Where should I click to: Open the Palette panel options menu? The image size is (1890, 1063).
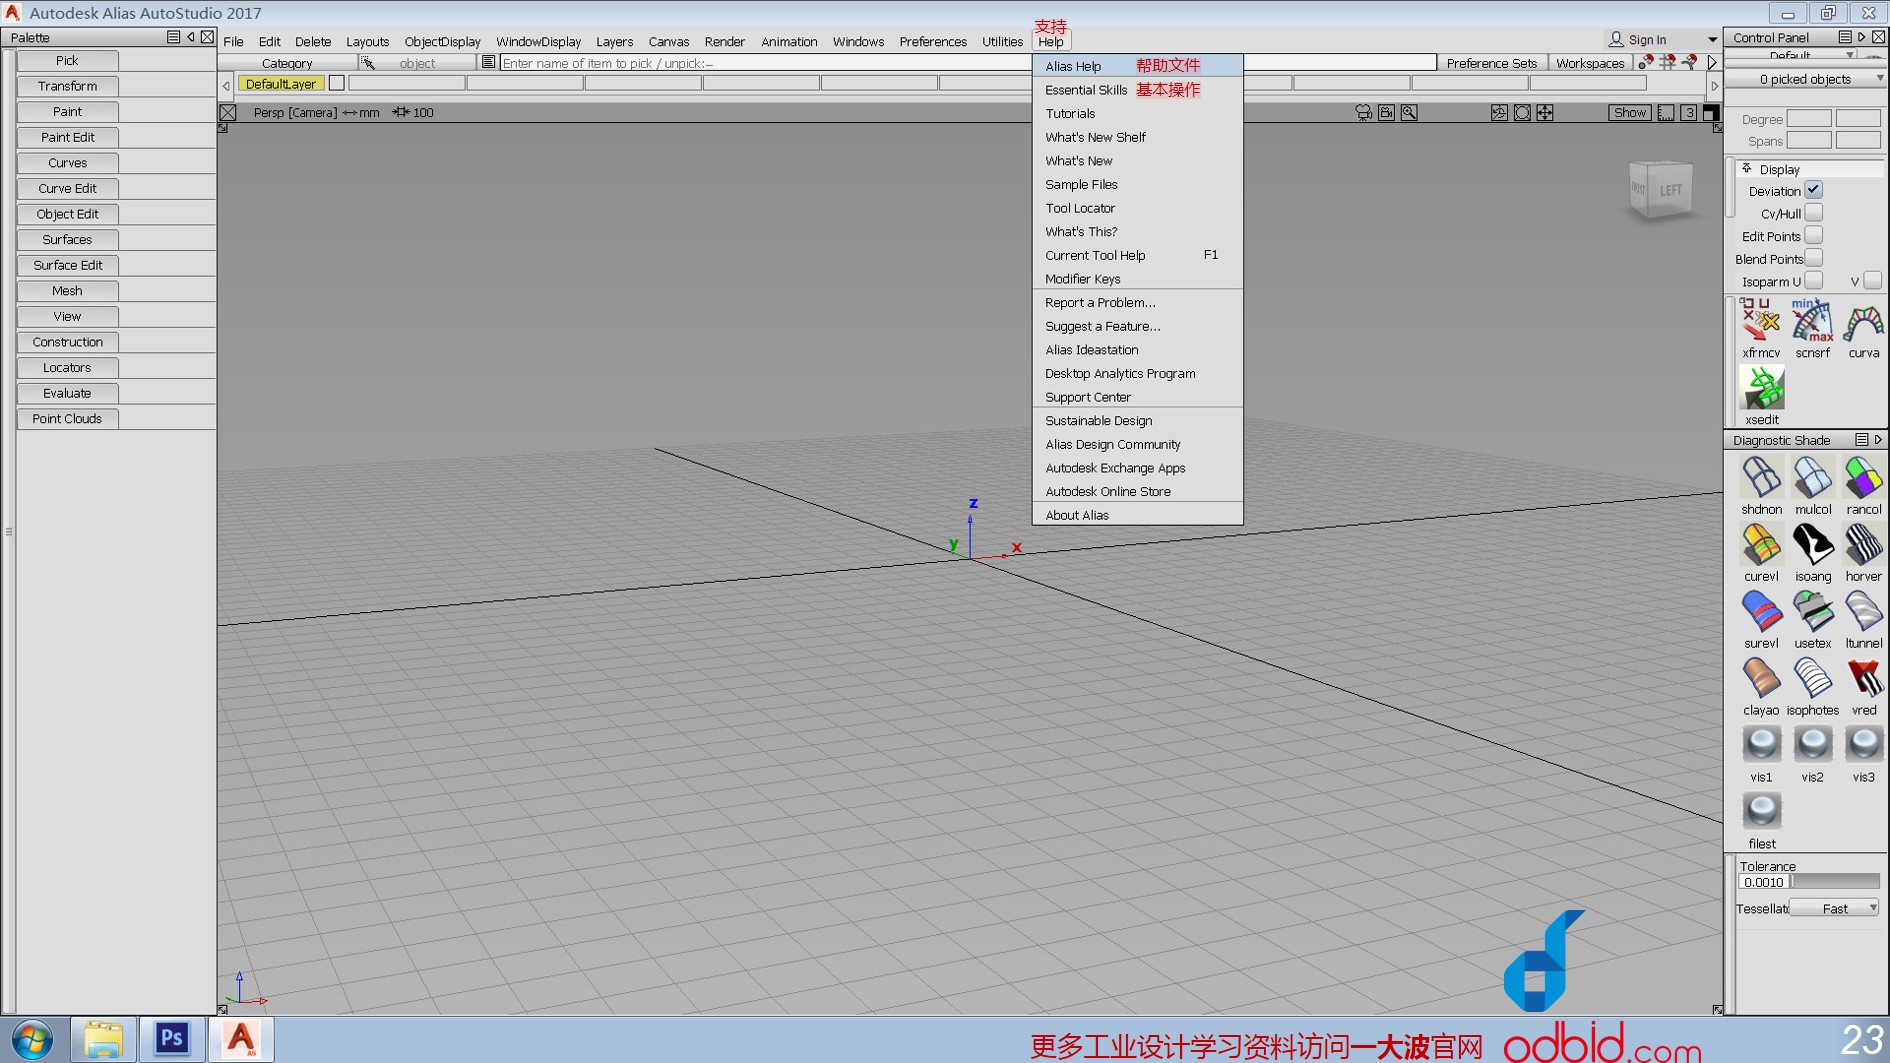173,37
